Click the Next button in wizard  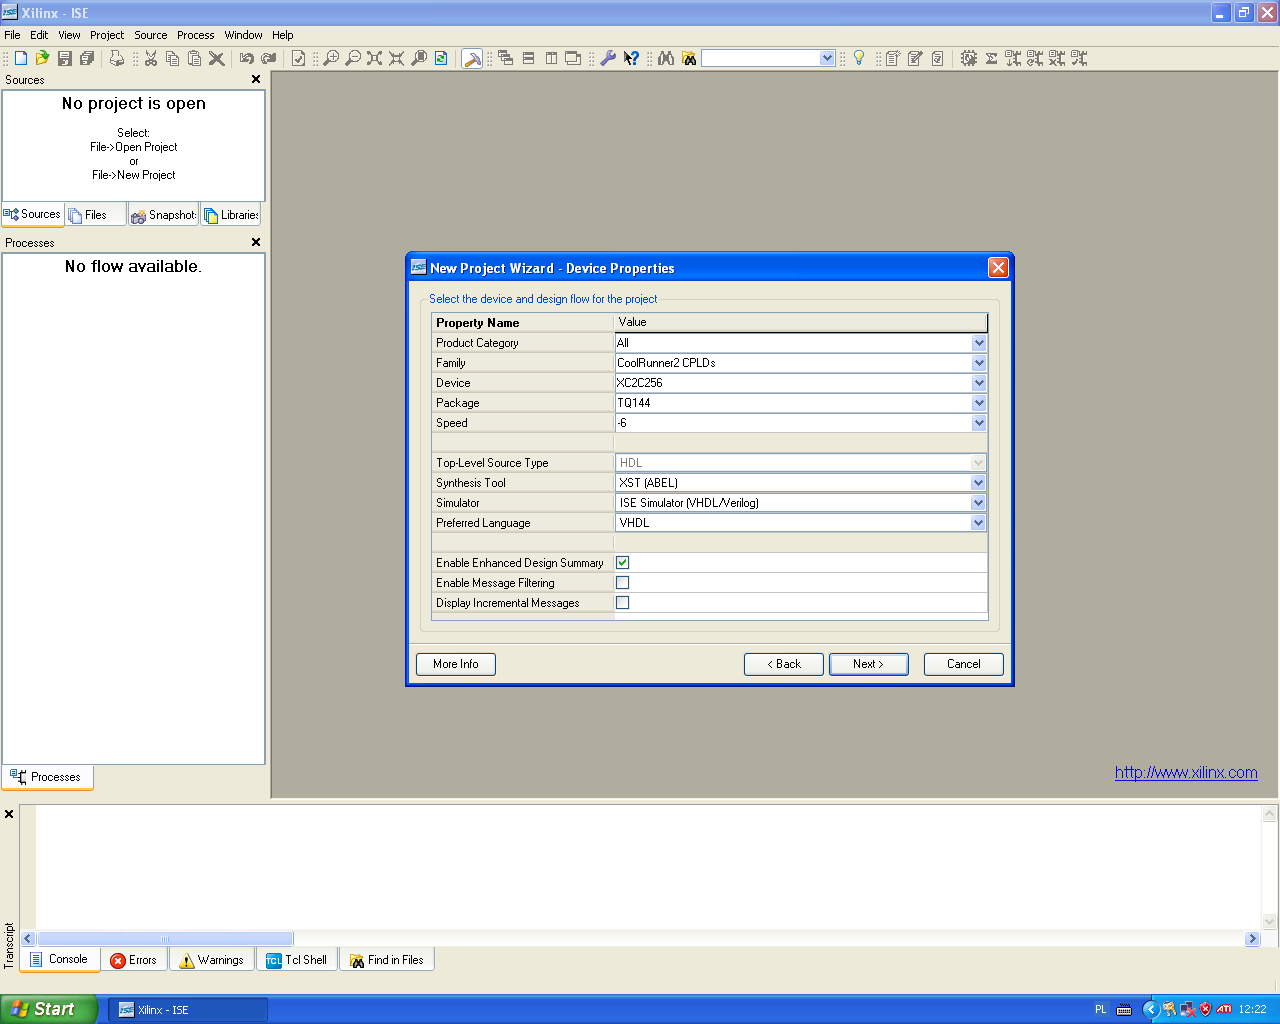pos(868,664)
